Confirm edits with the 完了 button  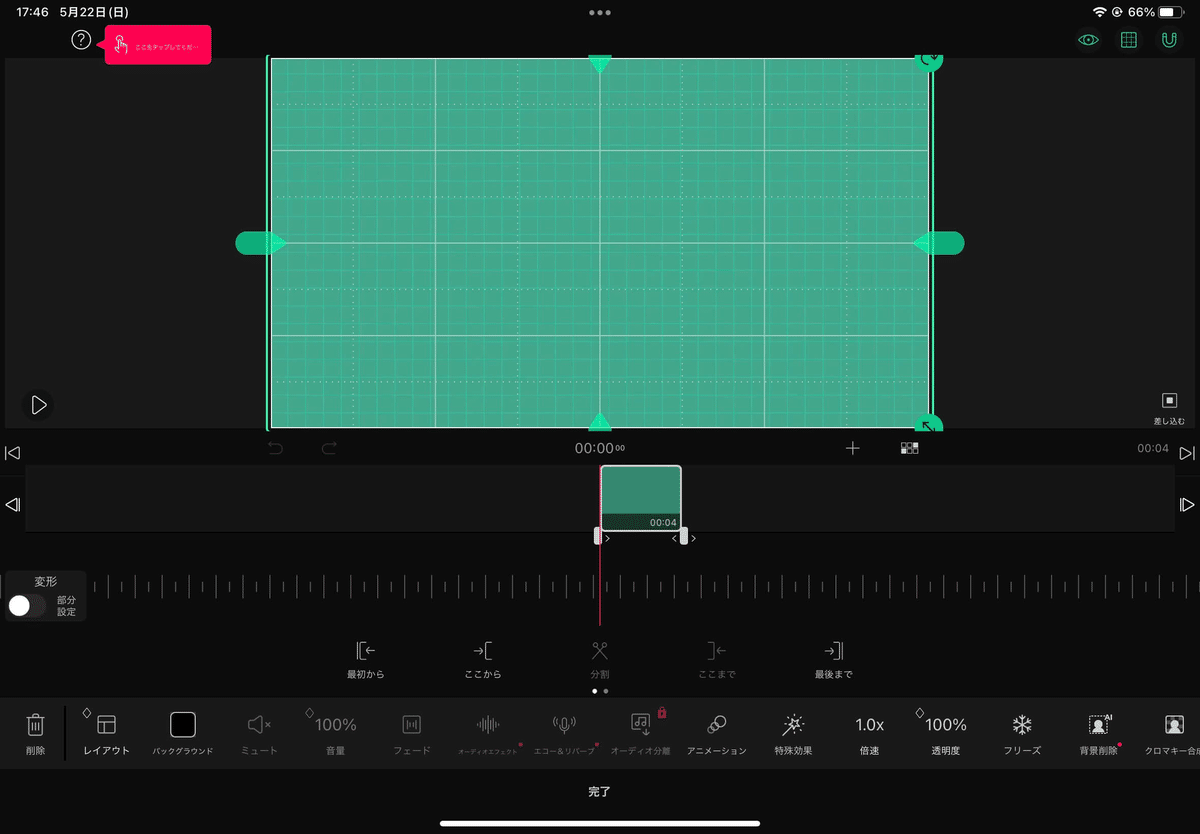[599, 791]
